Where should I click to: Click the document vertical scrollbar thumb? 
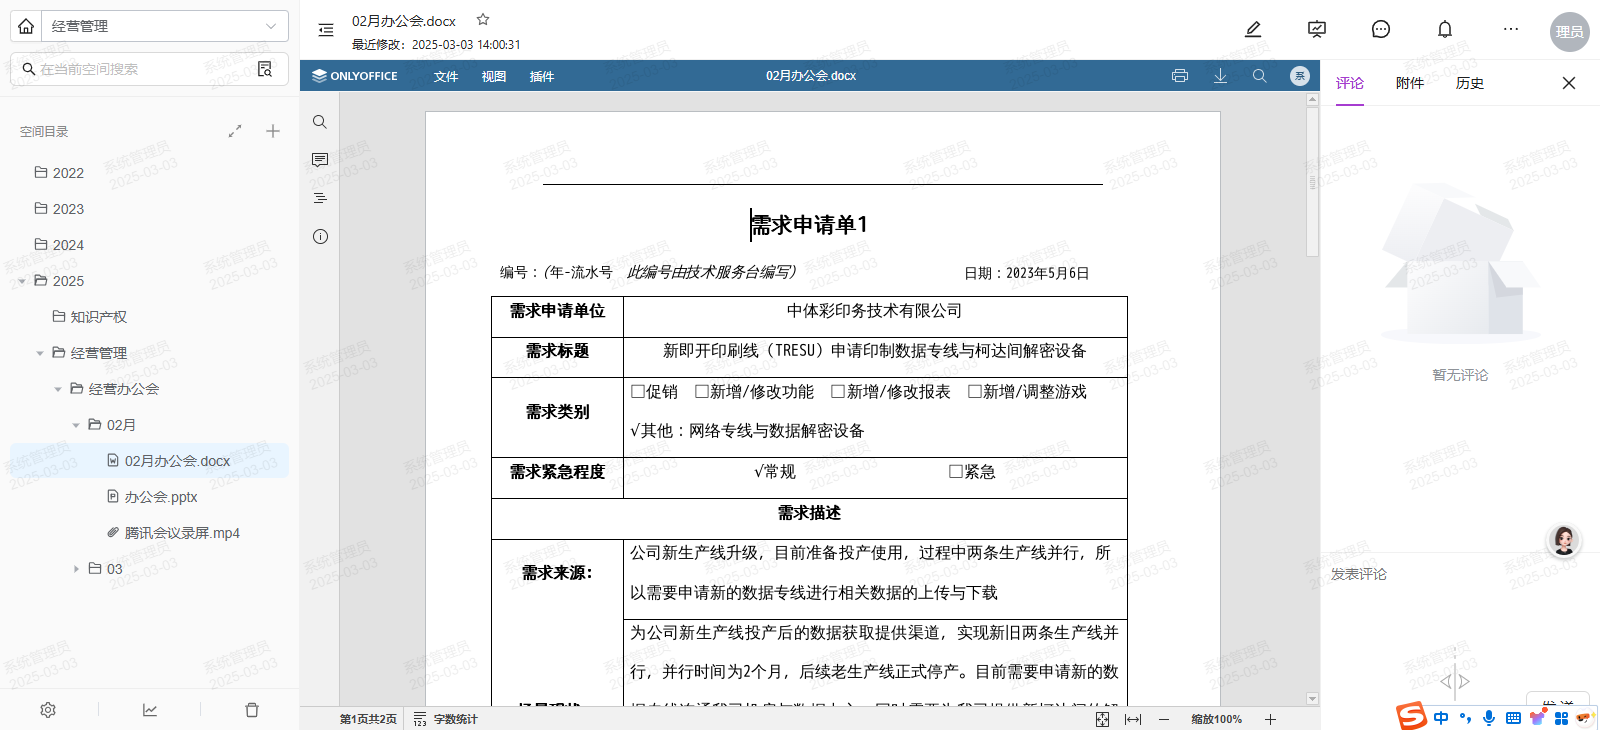click(x=1312, y=183)
